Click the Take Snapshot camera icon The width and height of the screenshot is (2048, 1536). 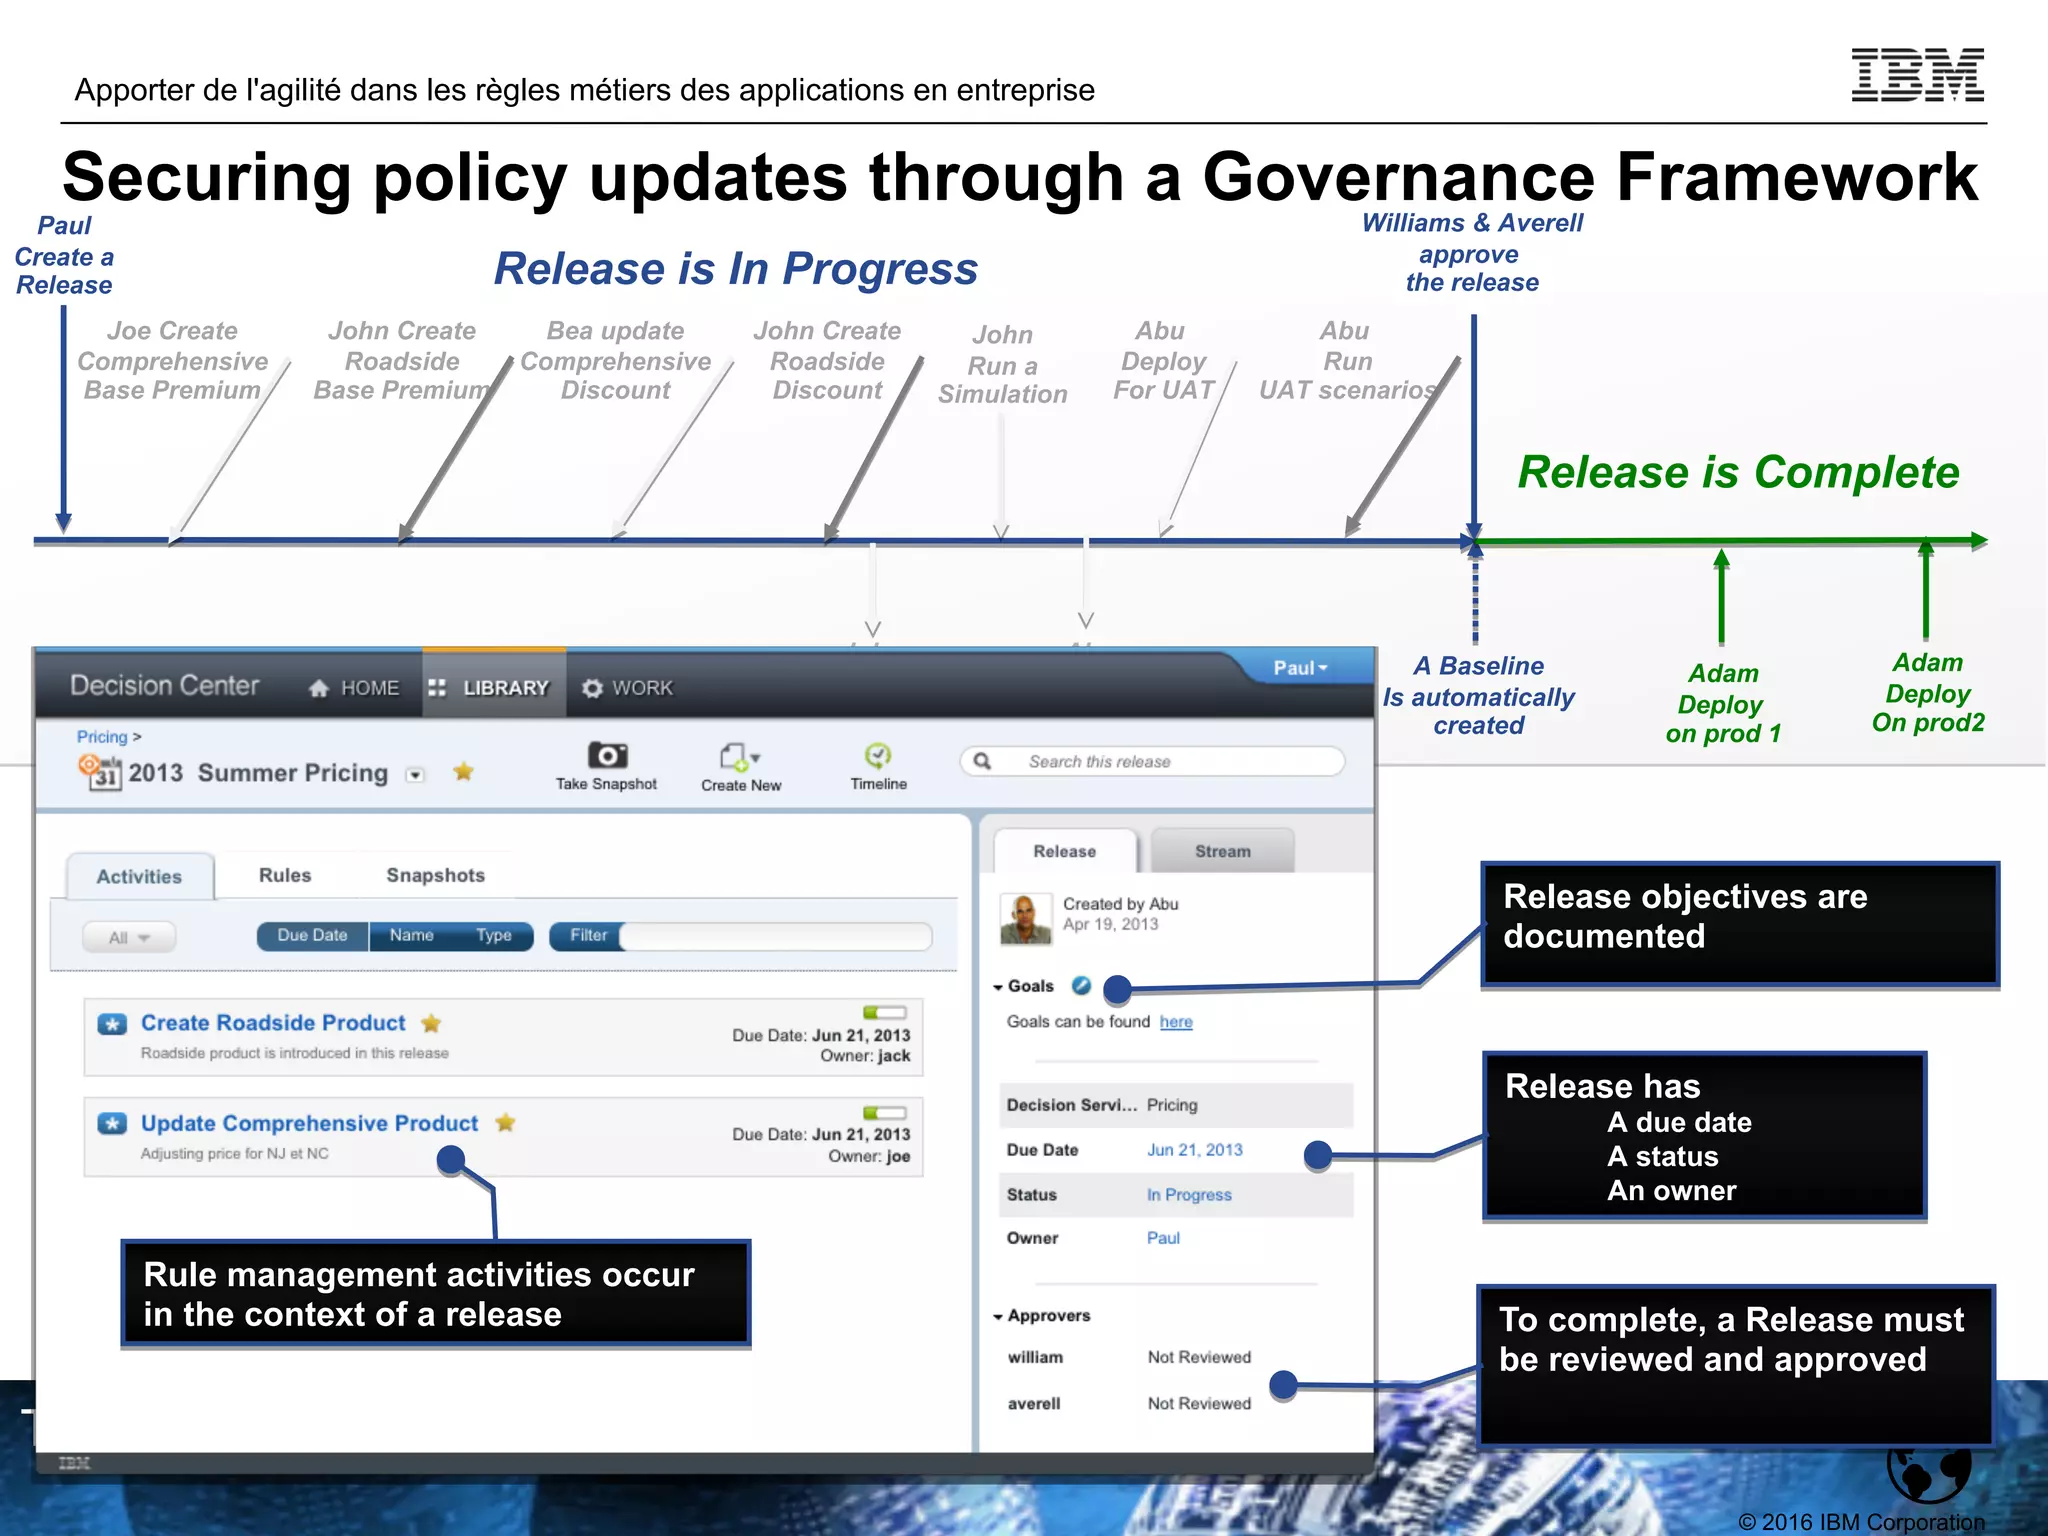[x=606, y=755]
